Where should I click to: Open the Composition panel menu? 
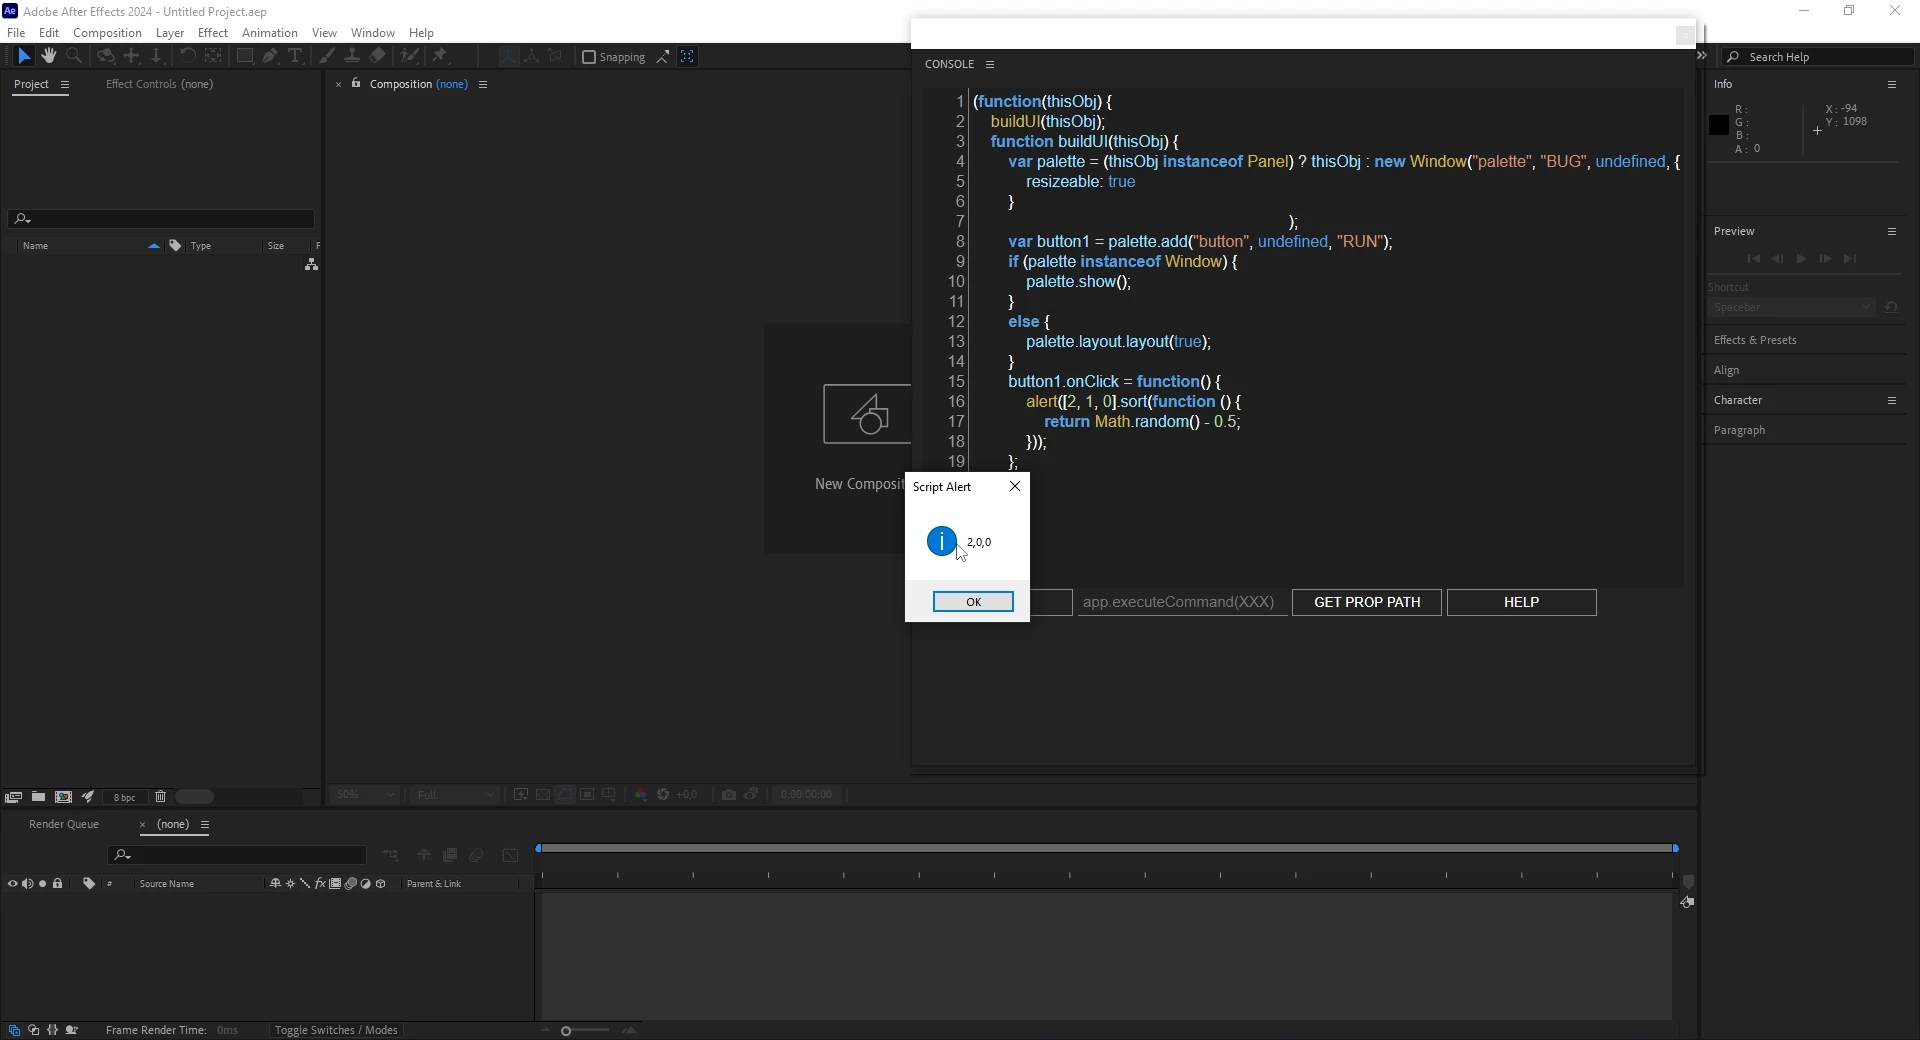click(x=483, y=85)
